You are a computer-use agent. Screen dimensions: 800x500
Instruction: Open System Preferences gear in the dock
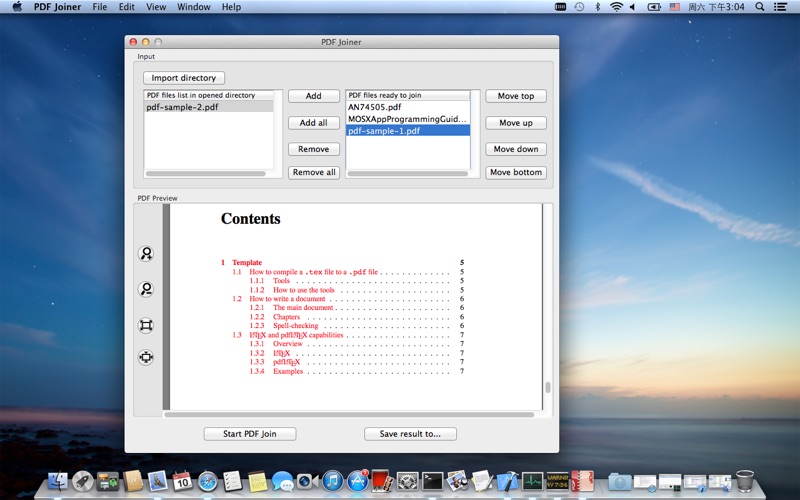coord(407,481)
